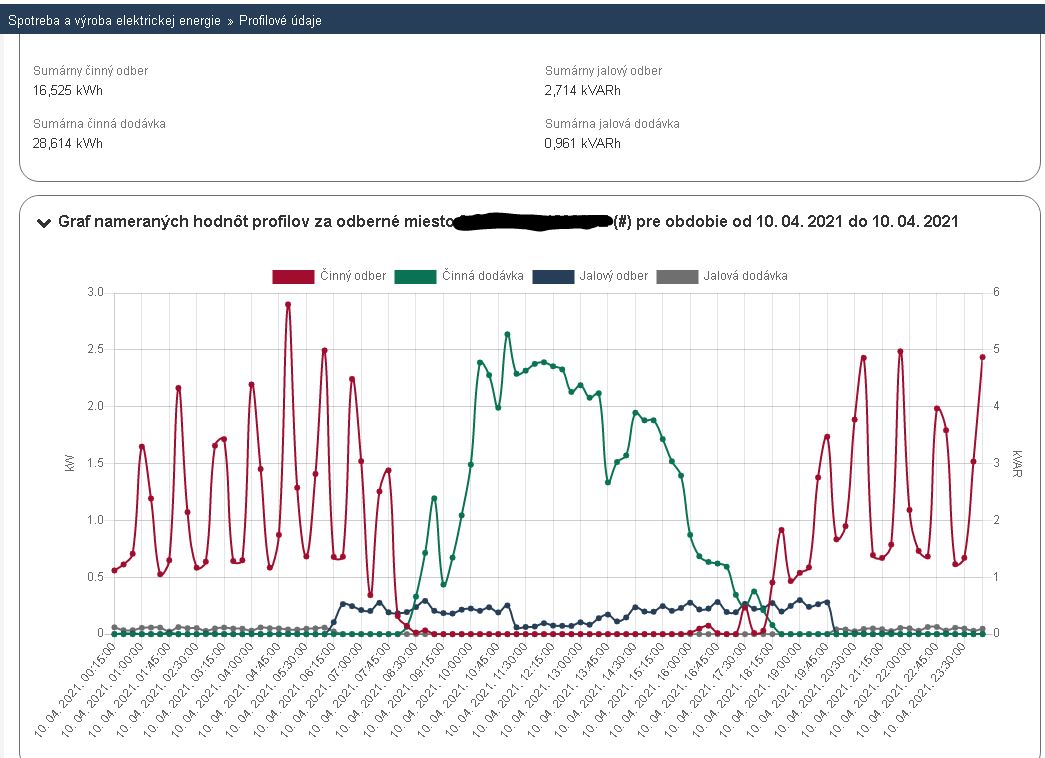The width and height of the screenshot is (1045, 758).
Task: Click the red Činný odber legend swatch
Action: tap(293, 276)
